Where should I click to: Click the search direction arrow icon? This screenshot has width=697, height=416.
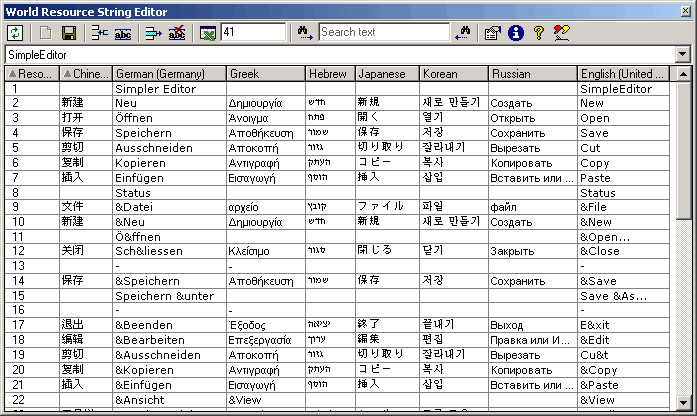(462, 32)
